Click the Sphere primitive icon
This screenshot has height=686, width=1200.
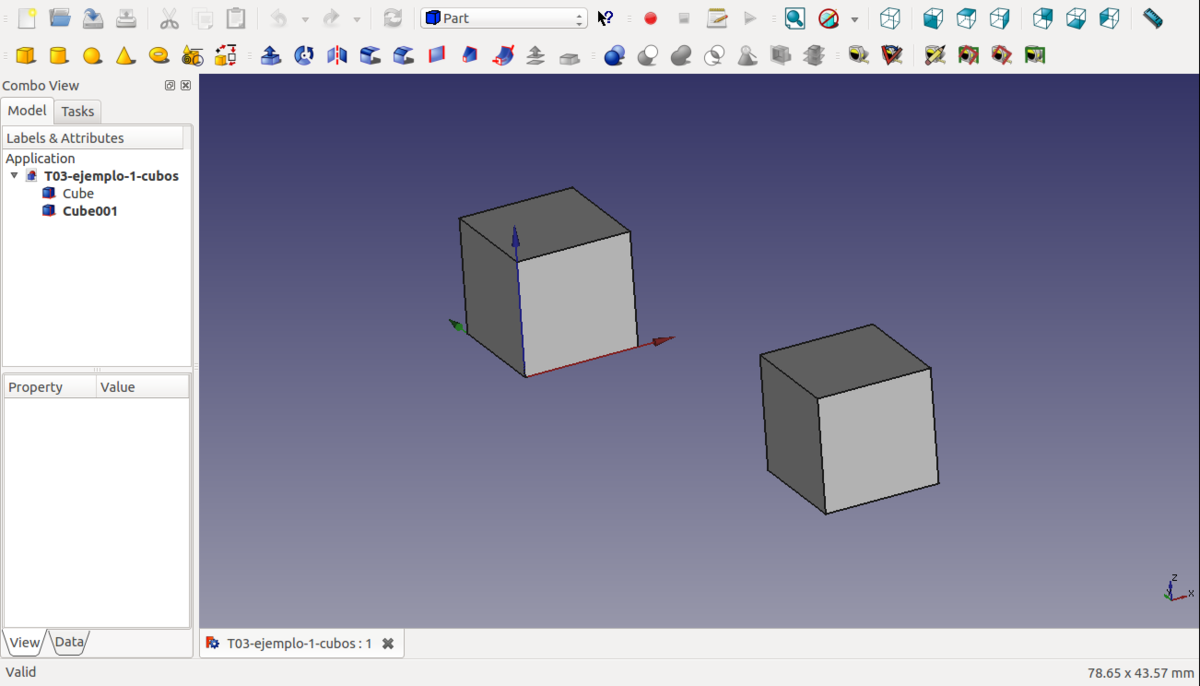coord(92,56)
